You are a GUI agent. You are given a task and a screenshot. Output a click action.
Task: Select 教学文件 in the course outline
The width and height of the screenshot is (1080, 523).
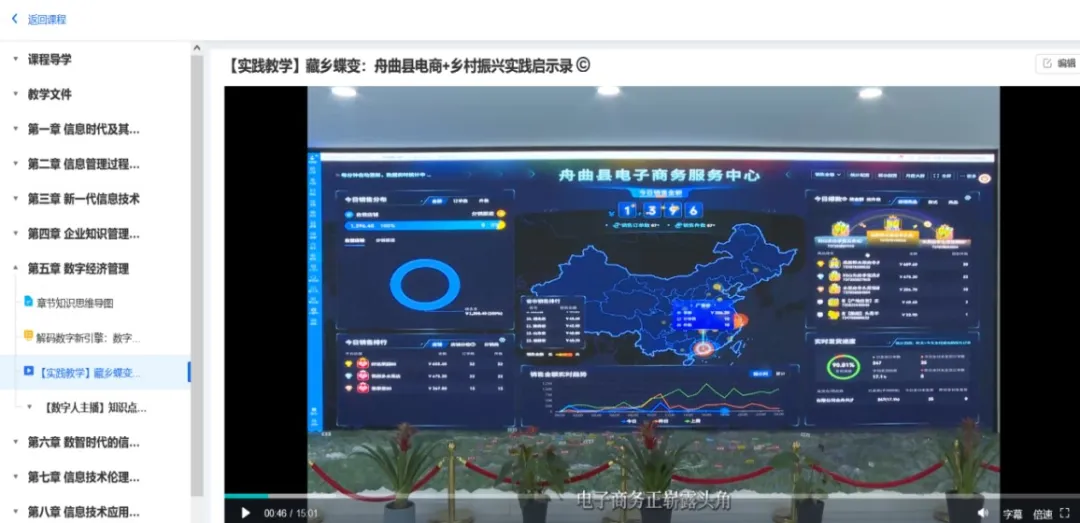click(50, 94)
